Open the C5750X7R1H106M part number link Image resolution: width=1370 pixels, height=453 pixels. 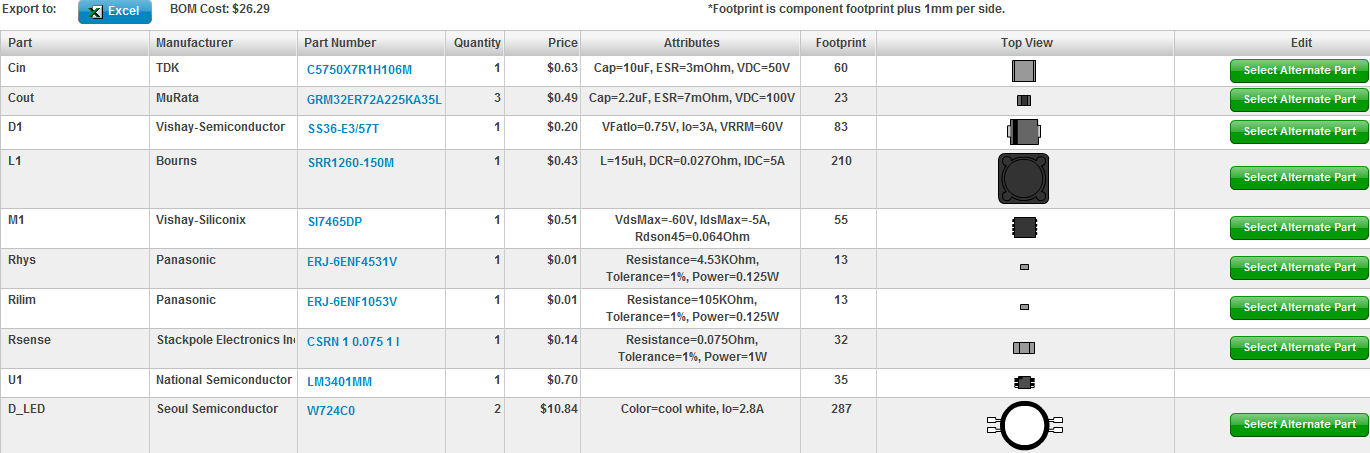pos(360,70)
